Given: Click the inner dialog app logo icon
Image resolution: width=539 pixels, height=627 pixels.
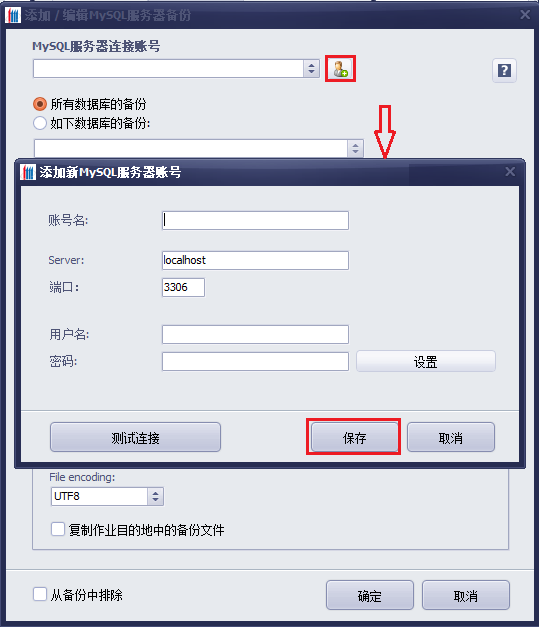Looking at the screenshot, I should (28, 172).
